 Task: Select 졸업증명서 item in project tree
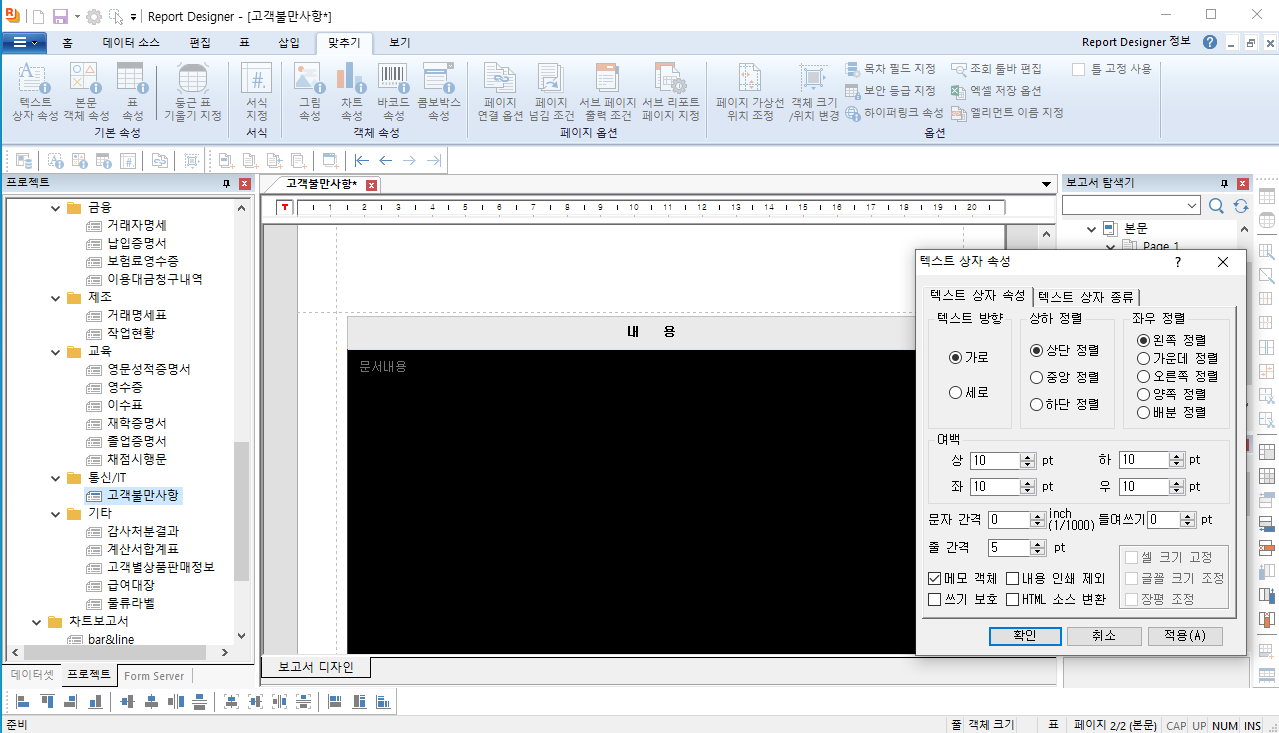tap(137, 442)
